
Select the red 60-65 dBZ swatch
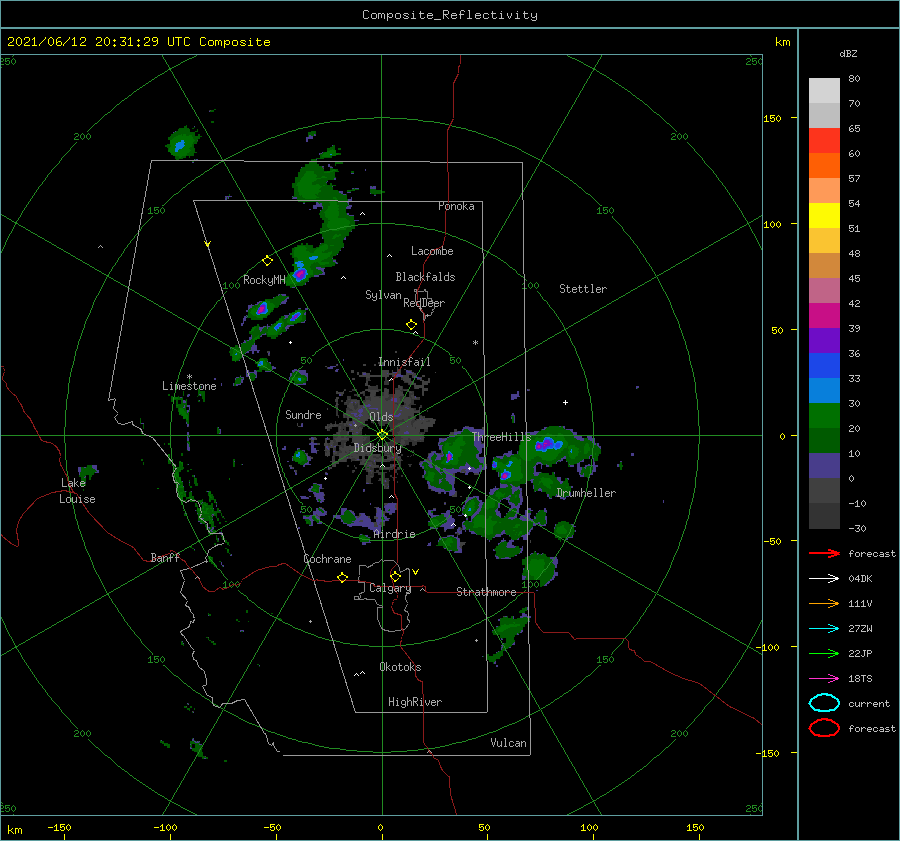pos(824,141)
